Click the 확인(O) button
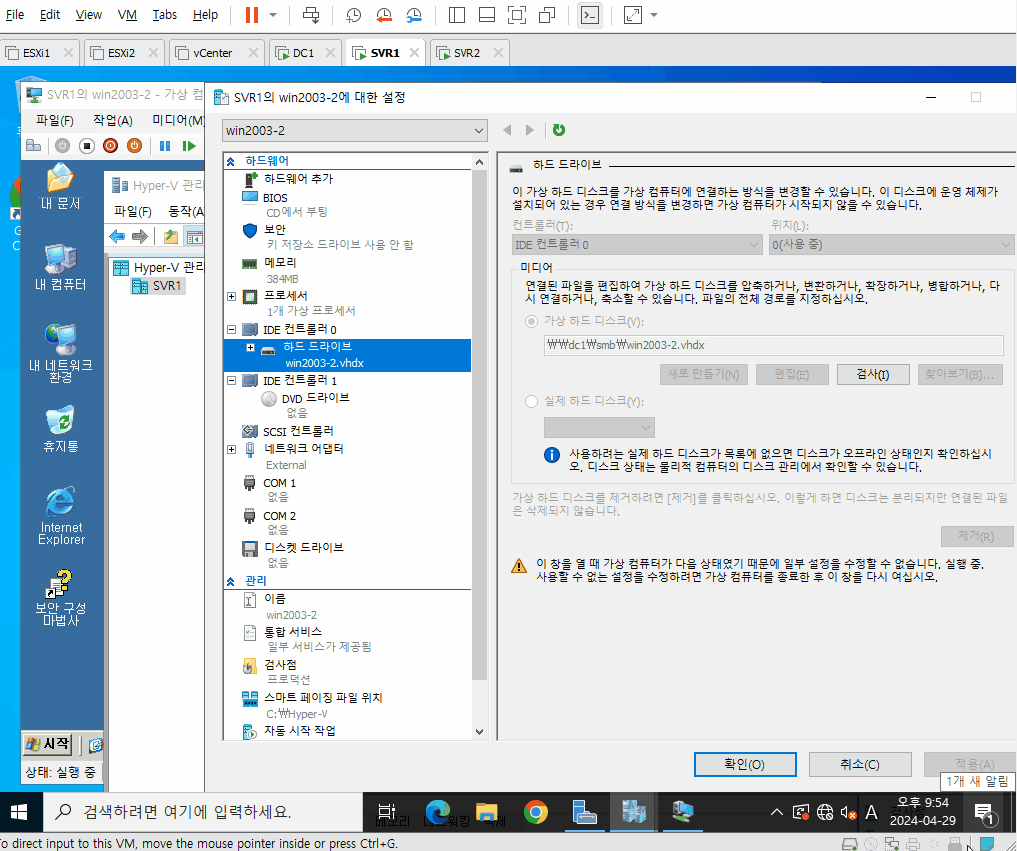 745,765
